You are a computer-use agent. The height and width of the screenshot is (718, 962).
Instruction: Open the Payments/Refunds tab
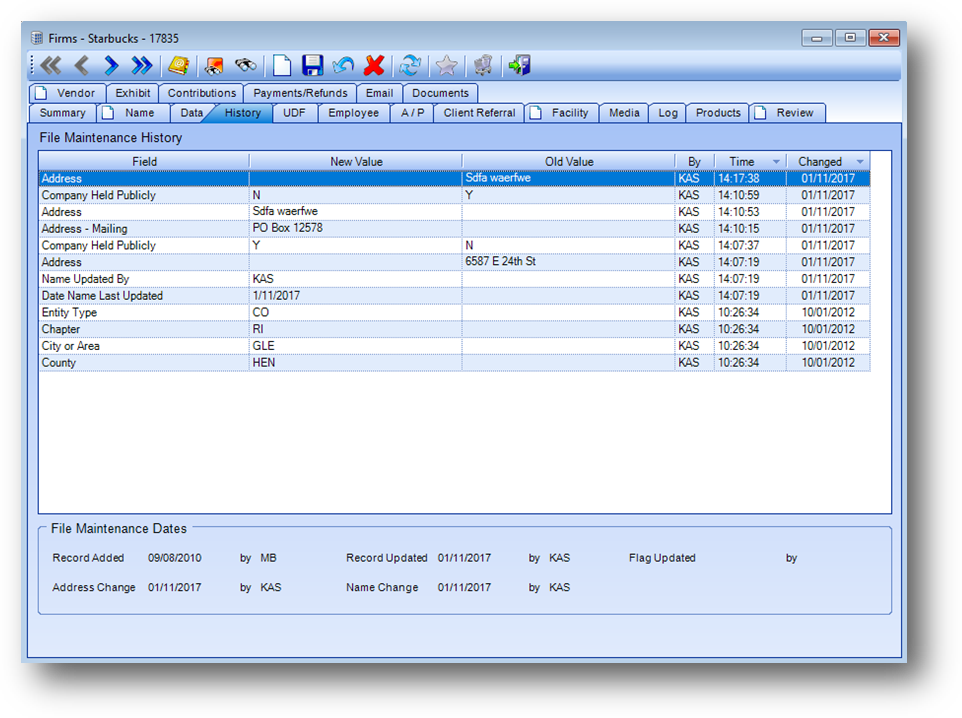pos(300,93)
